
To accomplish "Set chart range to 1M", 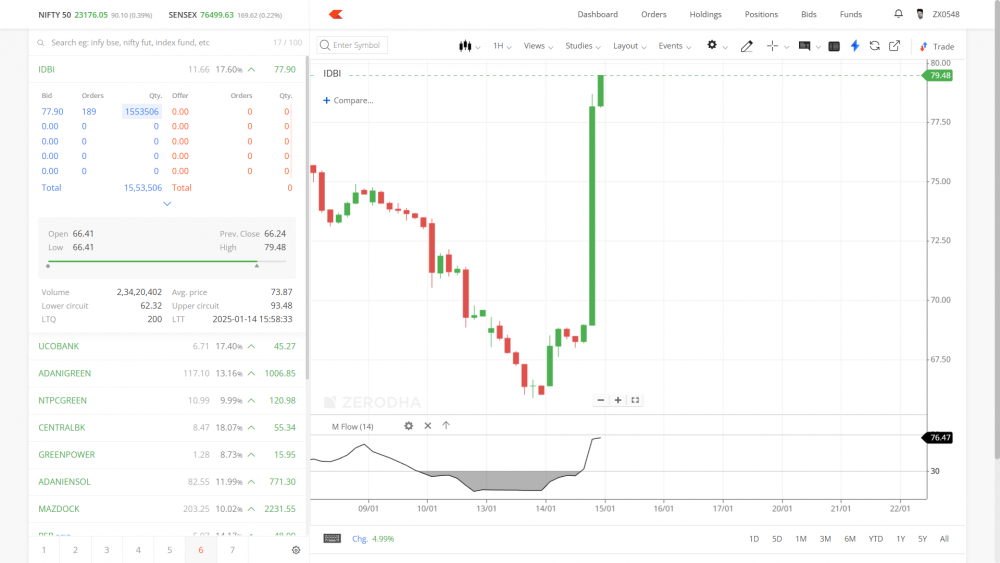I will tap(801, 539).
